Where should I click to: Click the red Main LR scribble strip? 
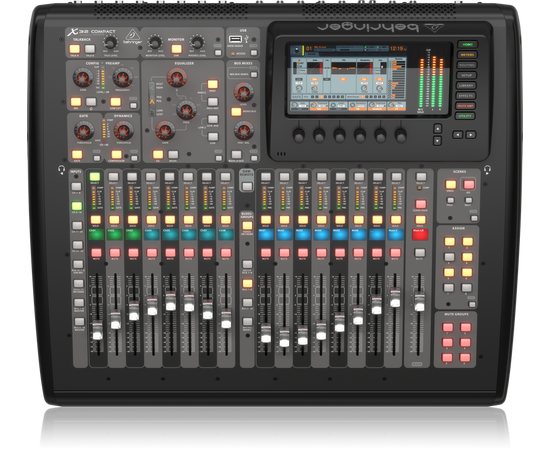[420, 234]
